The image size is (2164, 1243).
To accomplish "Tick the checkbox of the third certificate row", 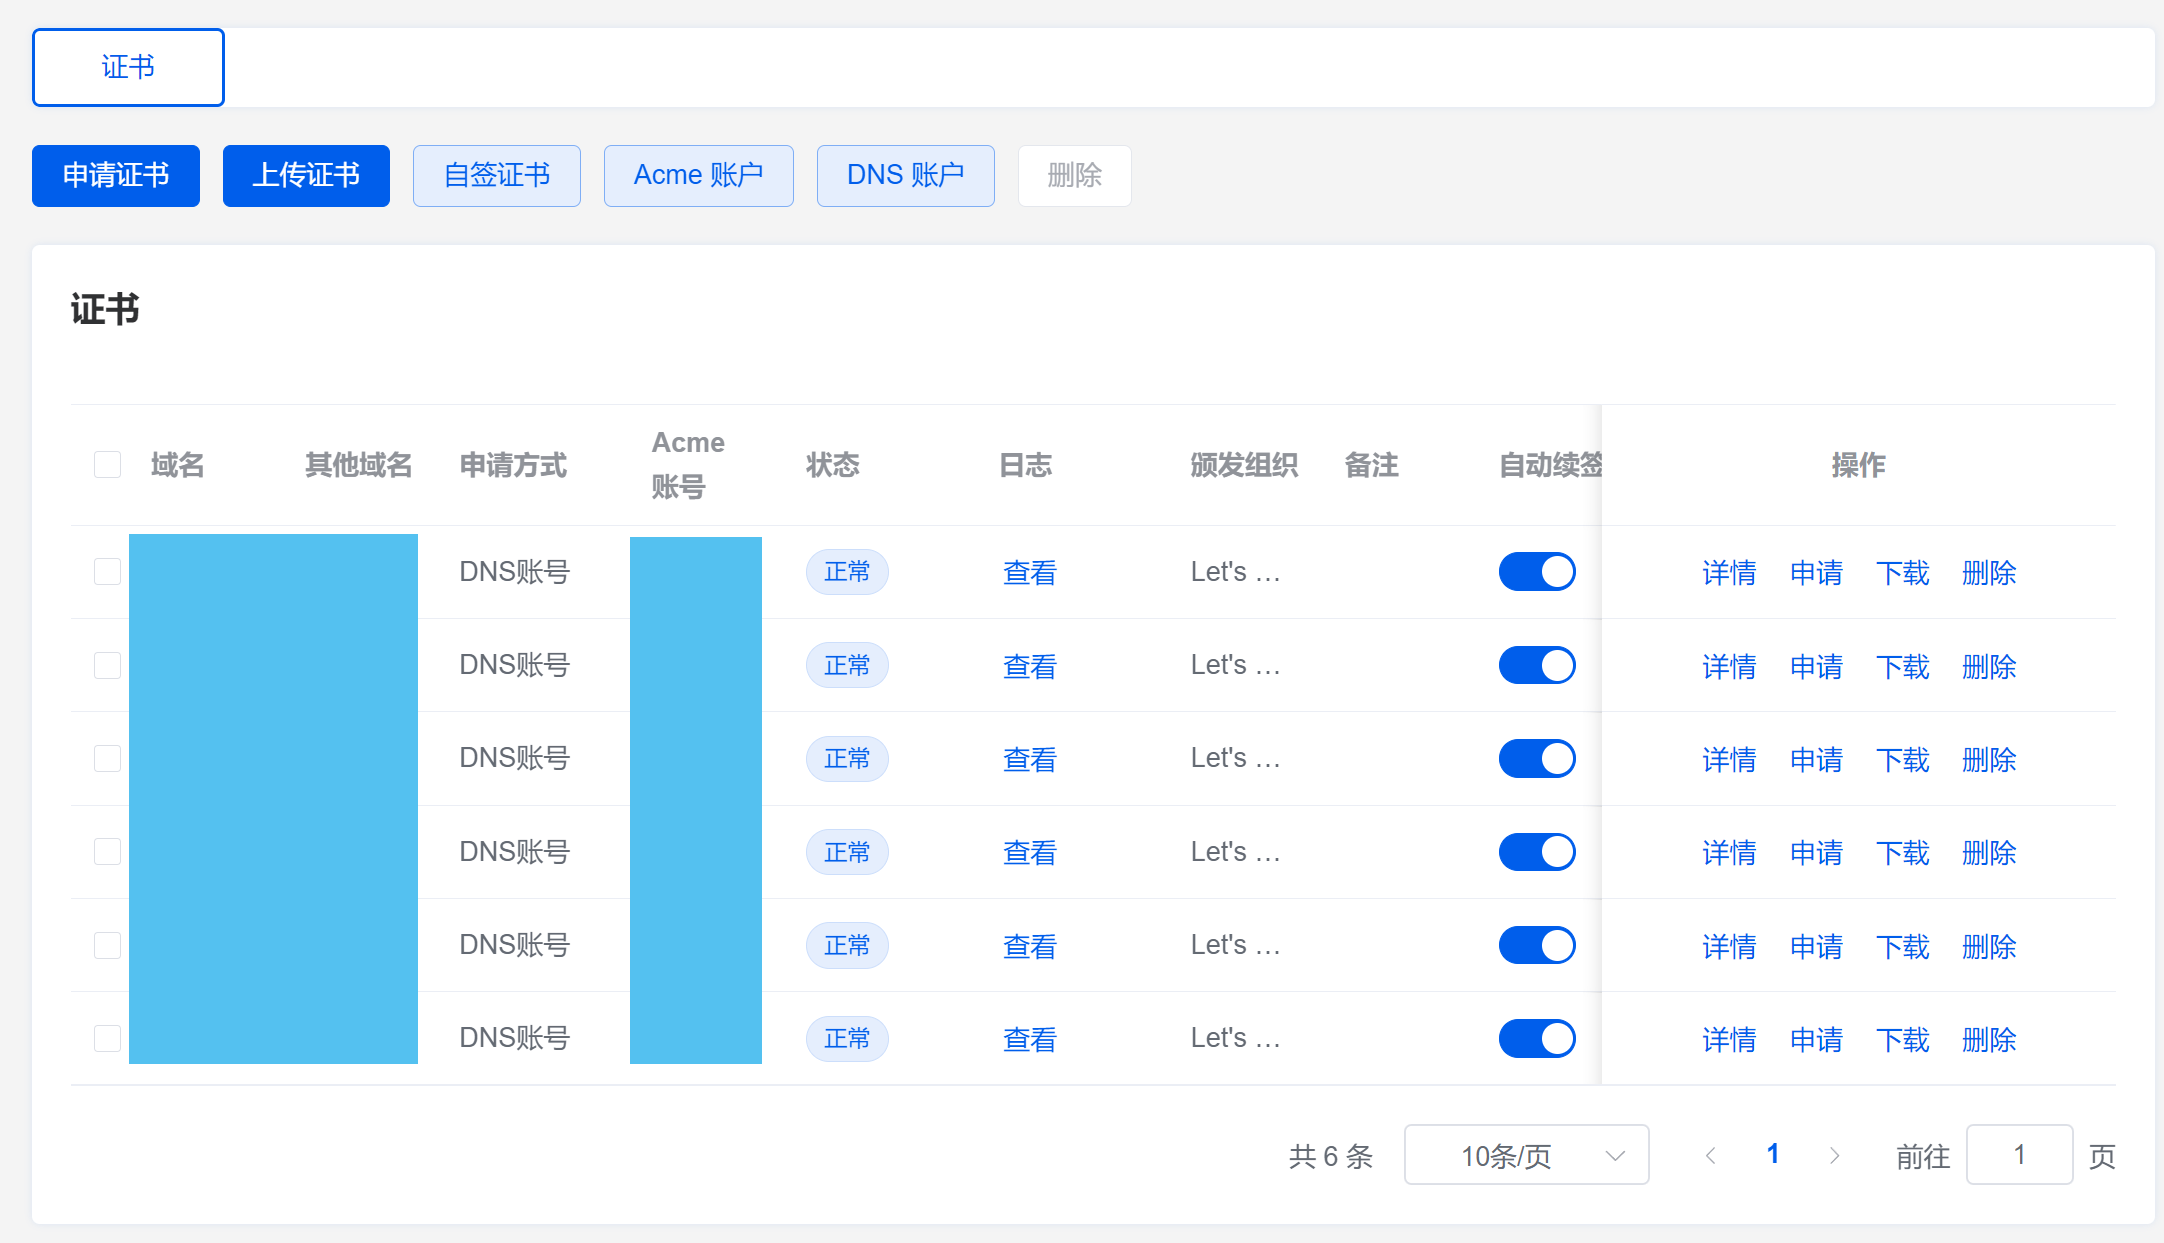I will (x=107, y=758).
